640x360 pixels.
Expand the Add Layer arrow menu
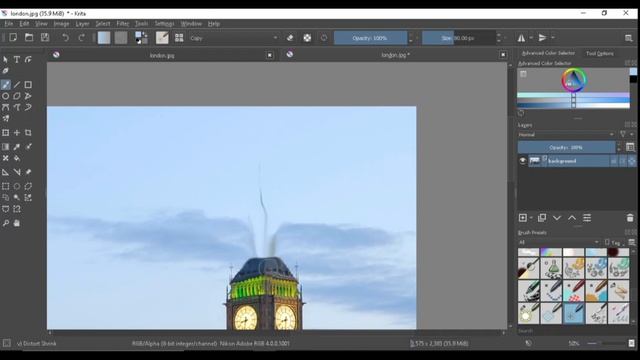(x=531, y=218)
